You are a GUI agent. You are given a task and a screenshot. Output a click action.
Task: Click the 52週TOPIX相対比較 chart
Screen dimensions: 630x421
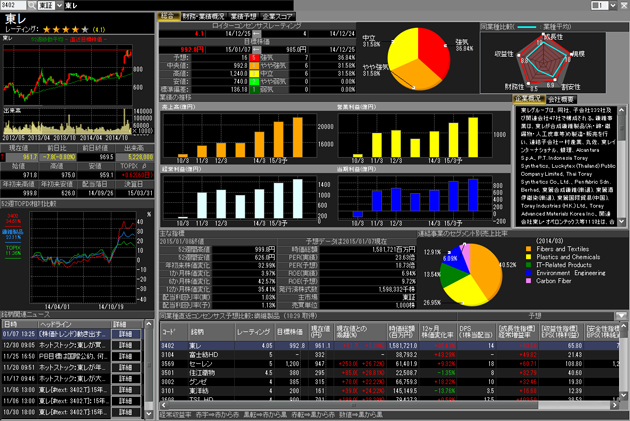pos(83,257)
